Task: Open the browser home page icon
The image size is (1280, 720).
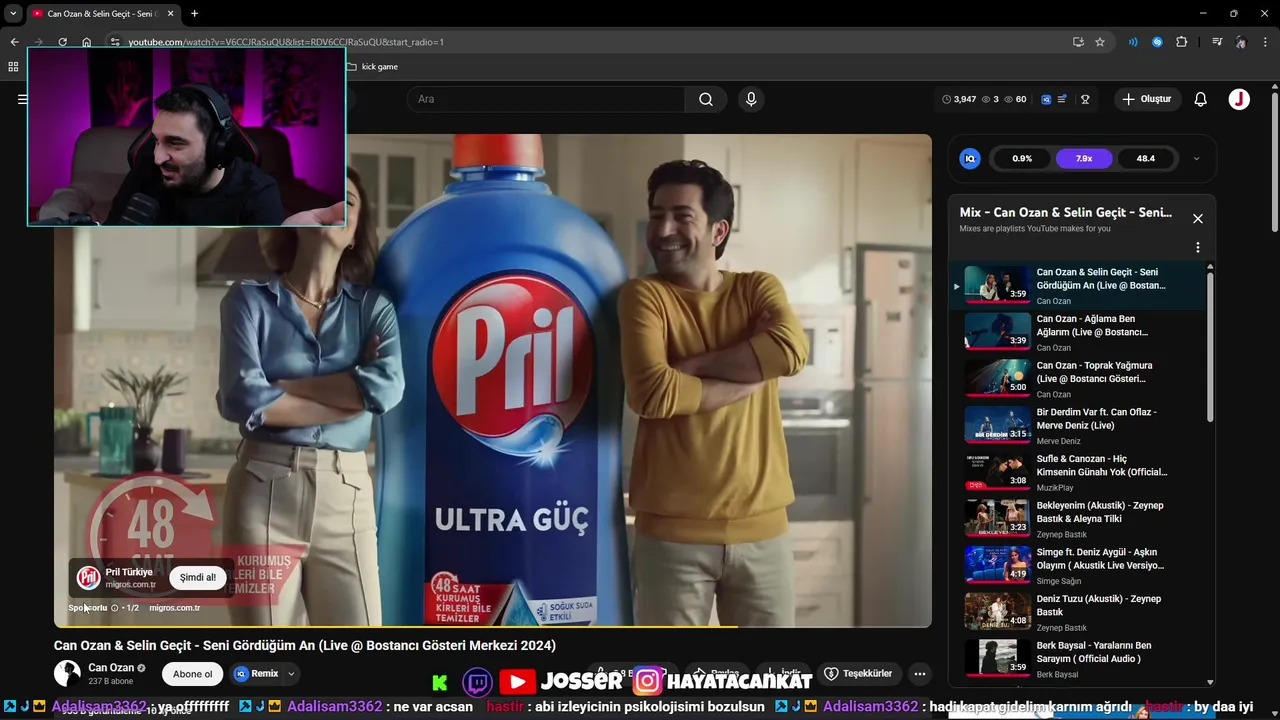Action: [87, 42]
